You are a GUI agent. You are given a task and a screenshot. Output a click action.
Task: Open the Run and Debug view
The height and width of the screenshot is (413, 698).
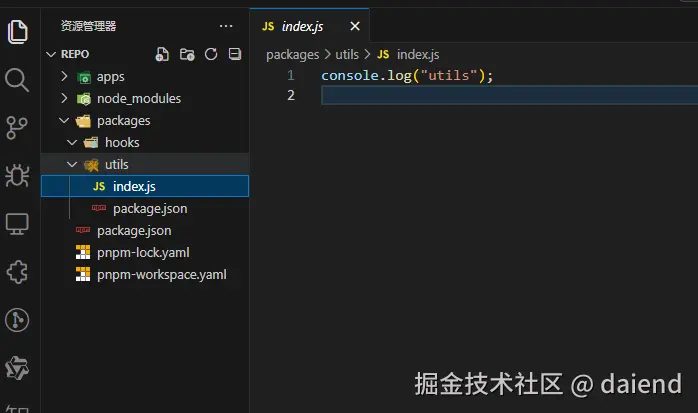coord(17,175)
